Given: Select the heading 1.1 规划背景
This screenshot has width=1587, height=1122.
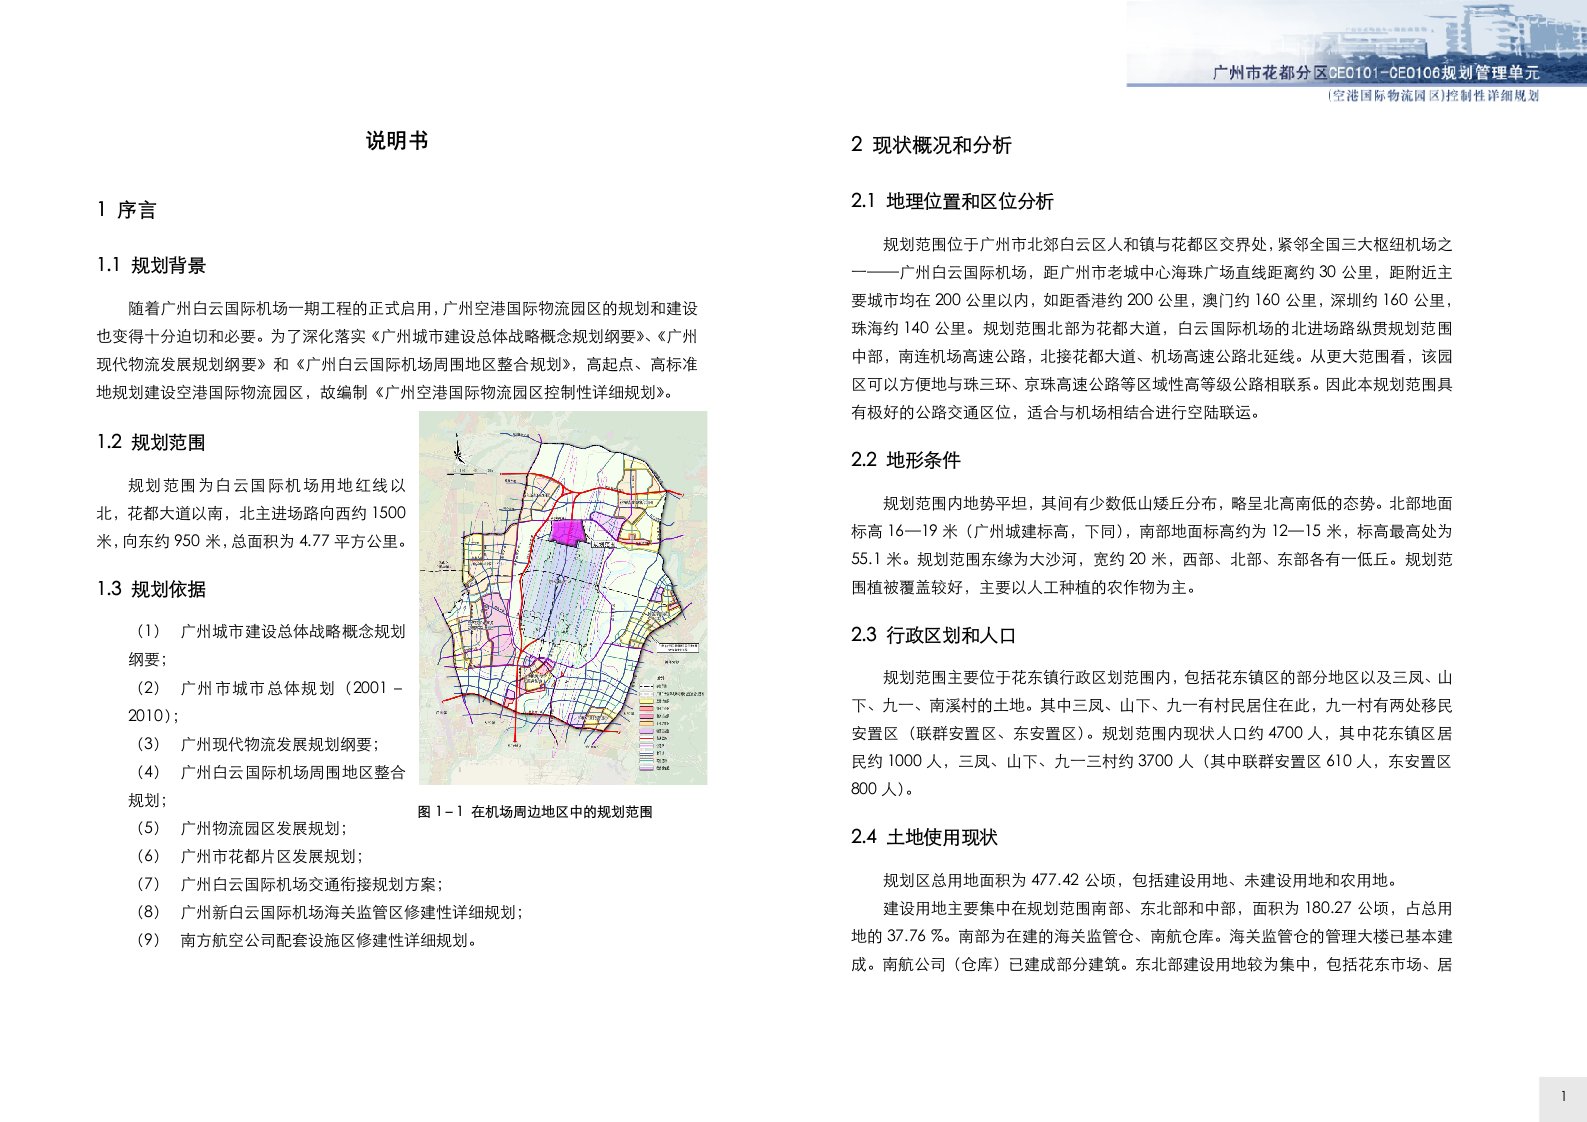Looking at the screenshot, I should (x=151, y=265).
